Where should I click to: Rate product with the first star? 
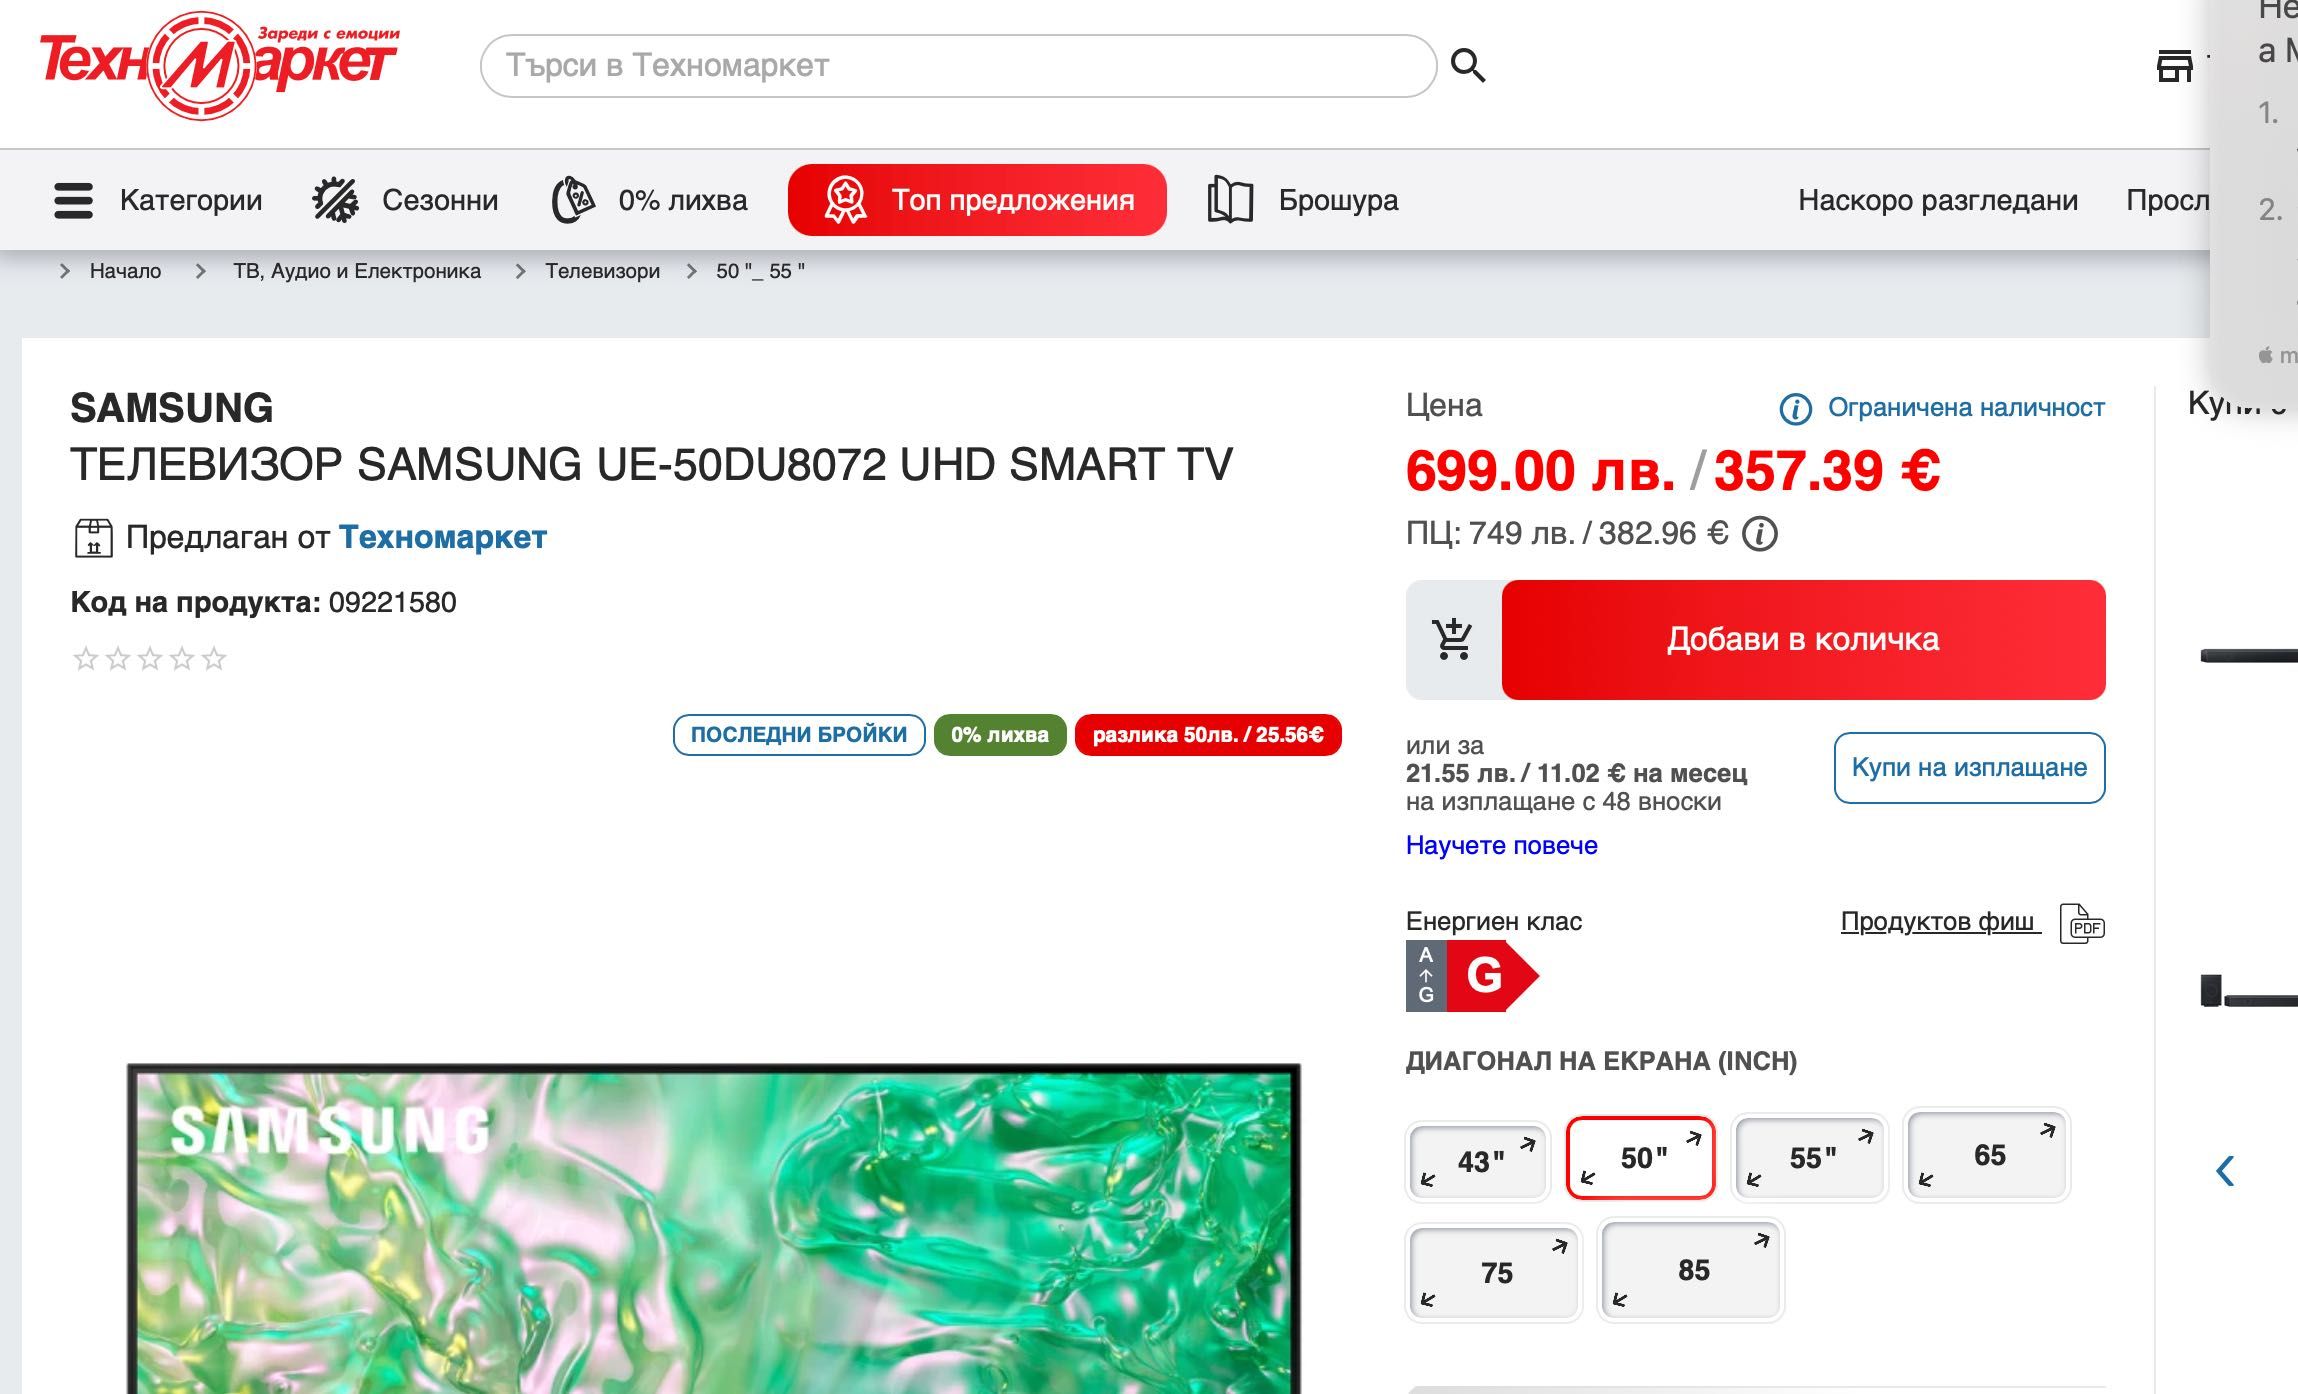coord(86,658)
